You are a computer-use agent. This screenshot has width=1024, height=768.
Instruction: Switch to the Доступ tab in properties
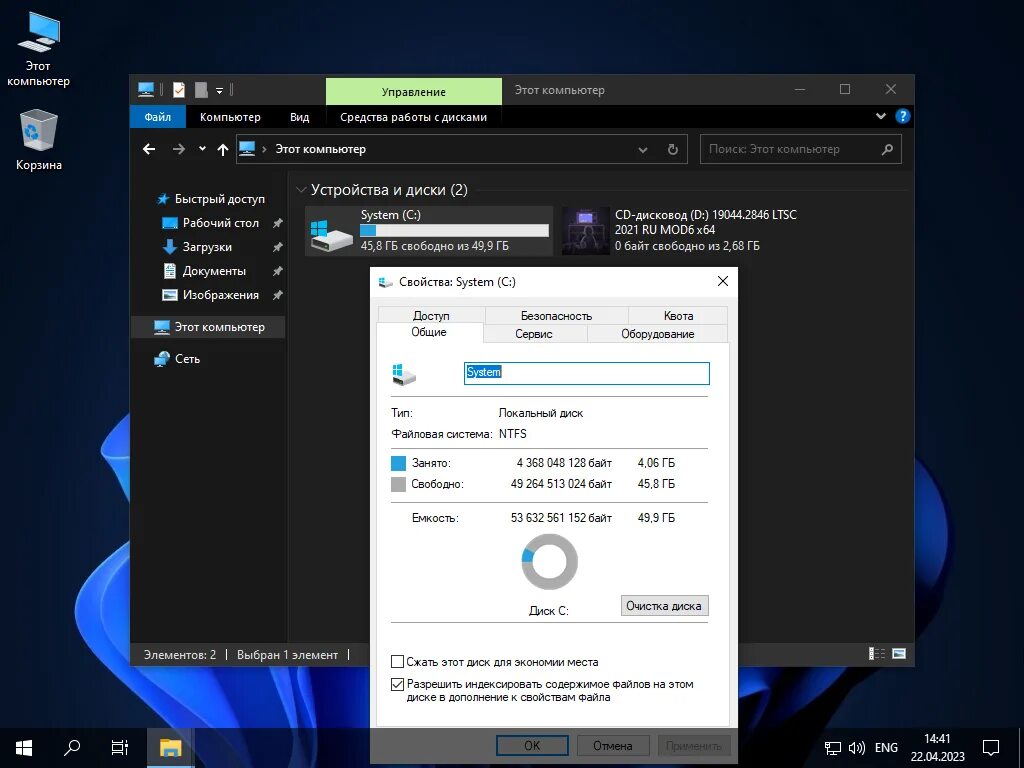[x=431, y=315]
